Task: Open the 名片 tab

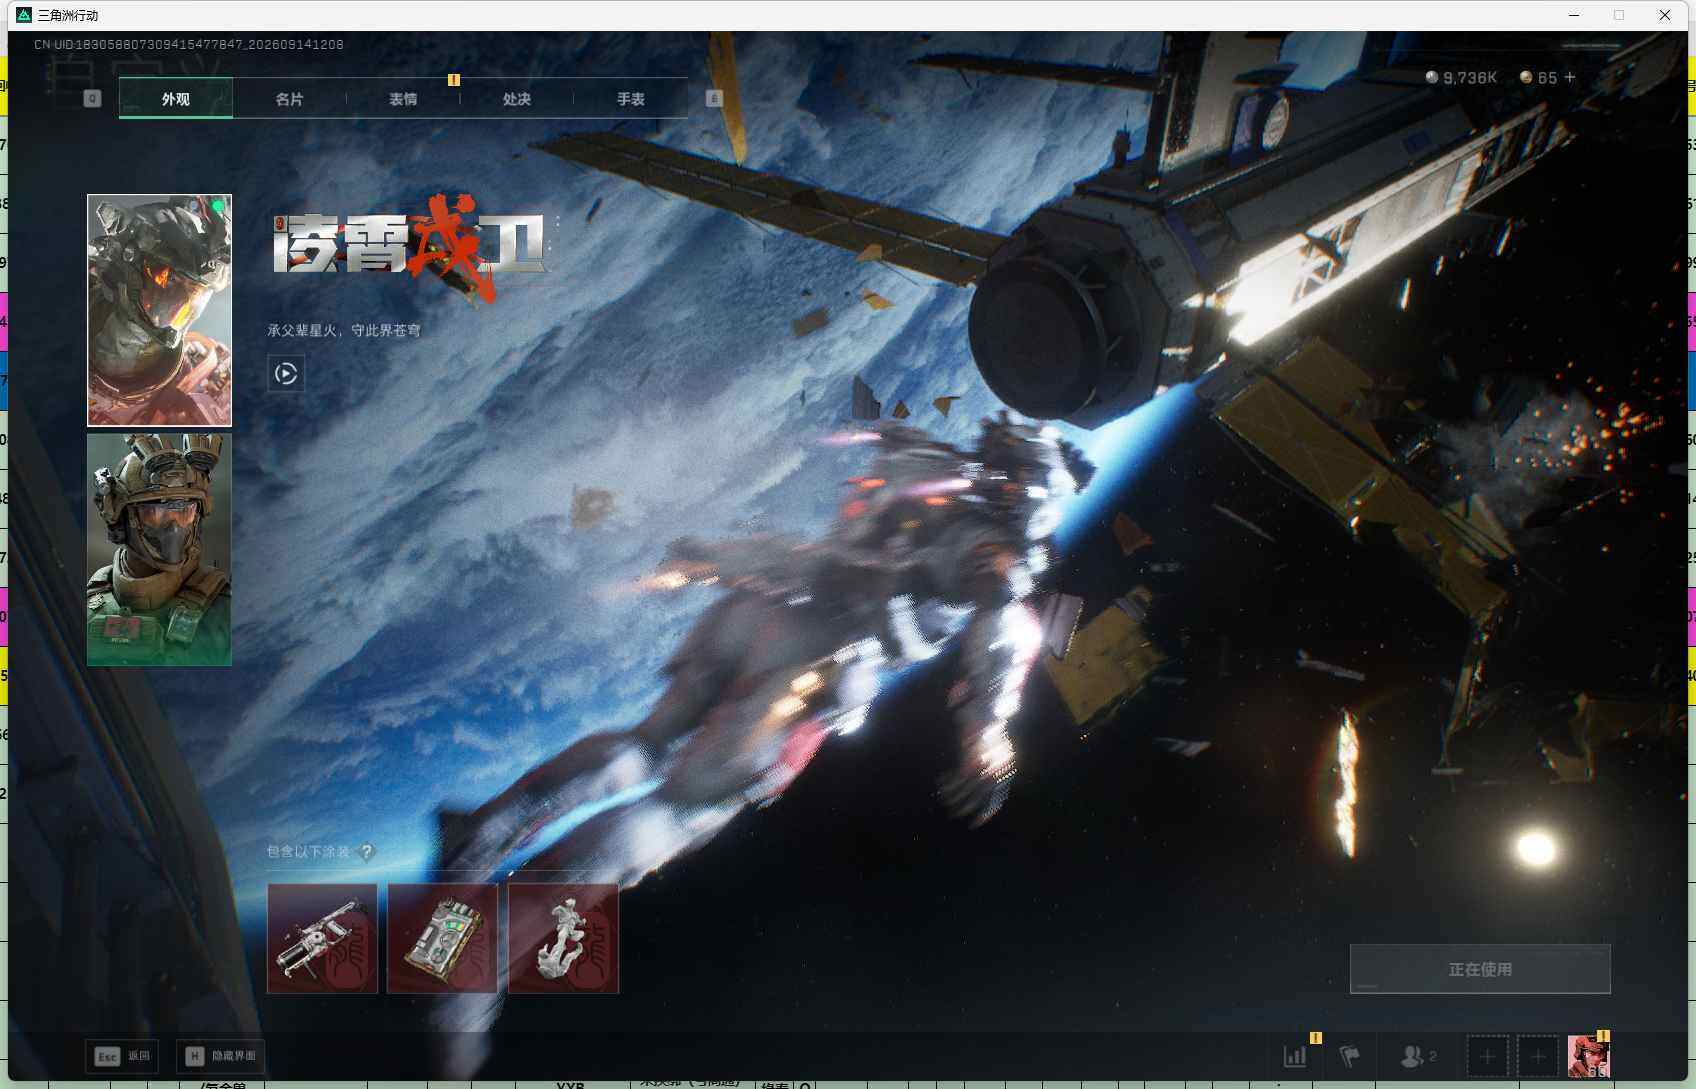Action: tap(290, 99)
